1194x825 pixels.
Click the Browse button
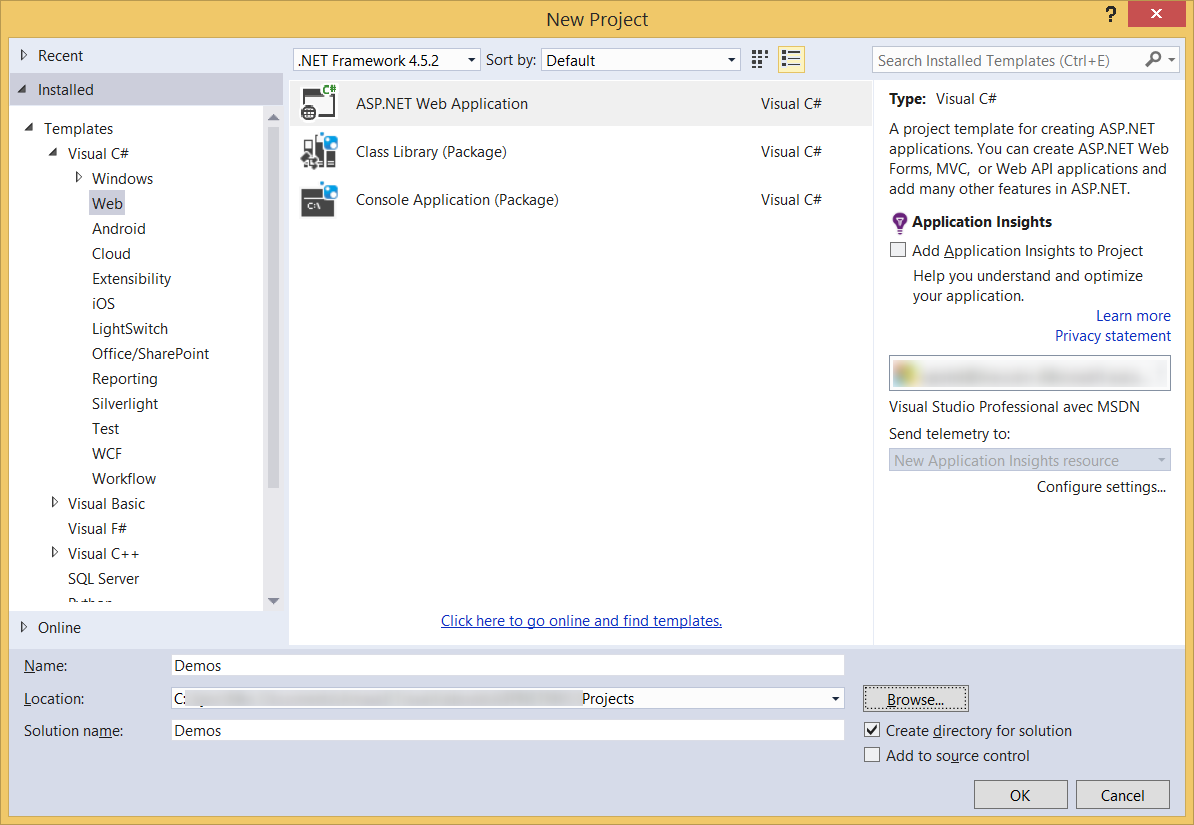(915, 699)
